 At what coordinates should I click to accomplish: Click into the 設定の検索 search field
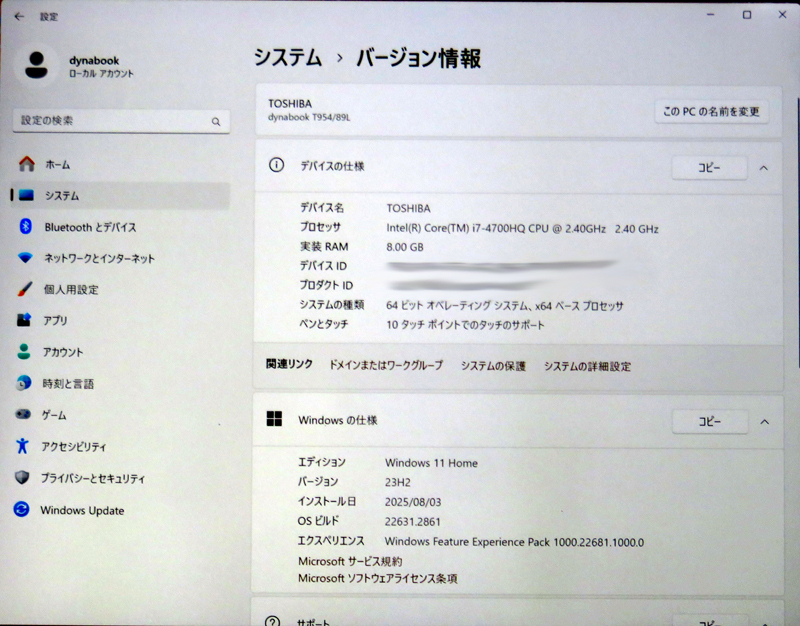pyautogui.click(x=121, y=121)
